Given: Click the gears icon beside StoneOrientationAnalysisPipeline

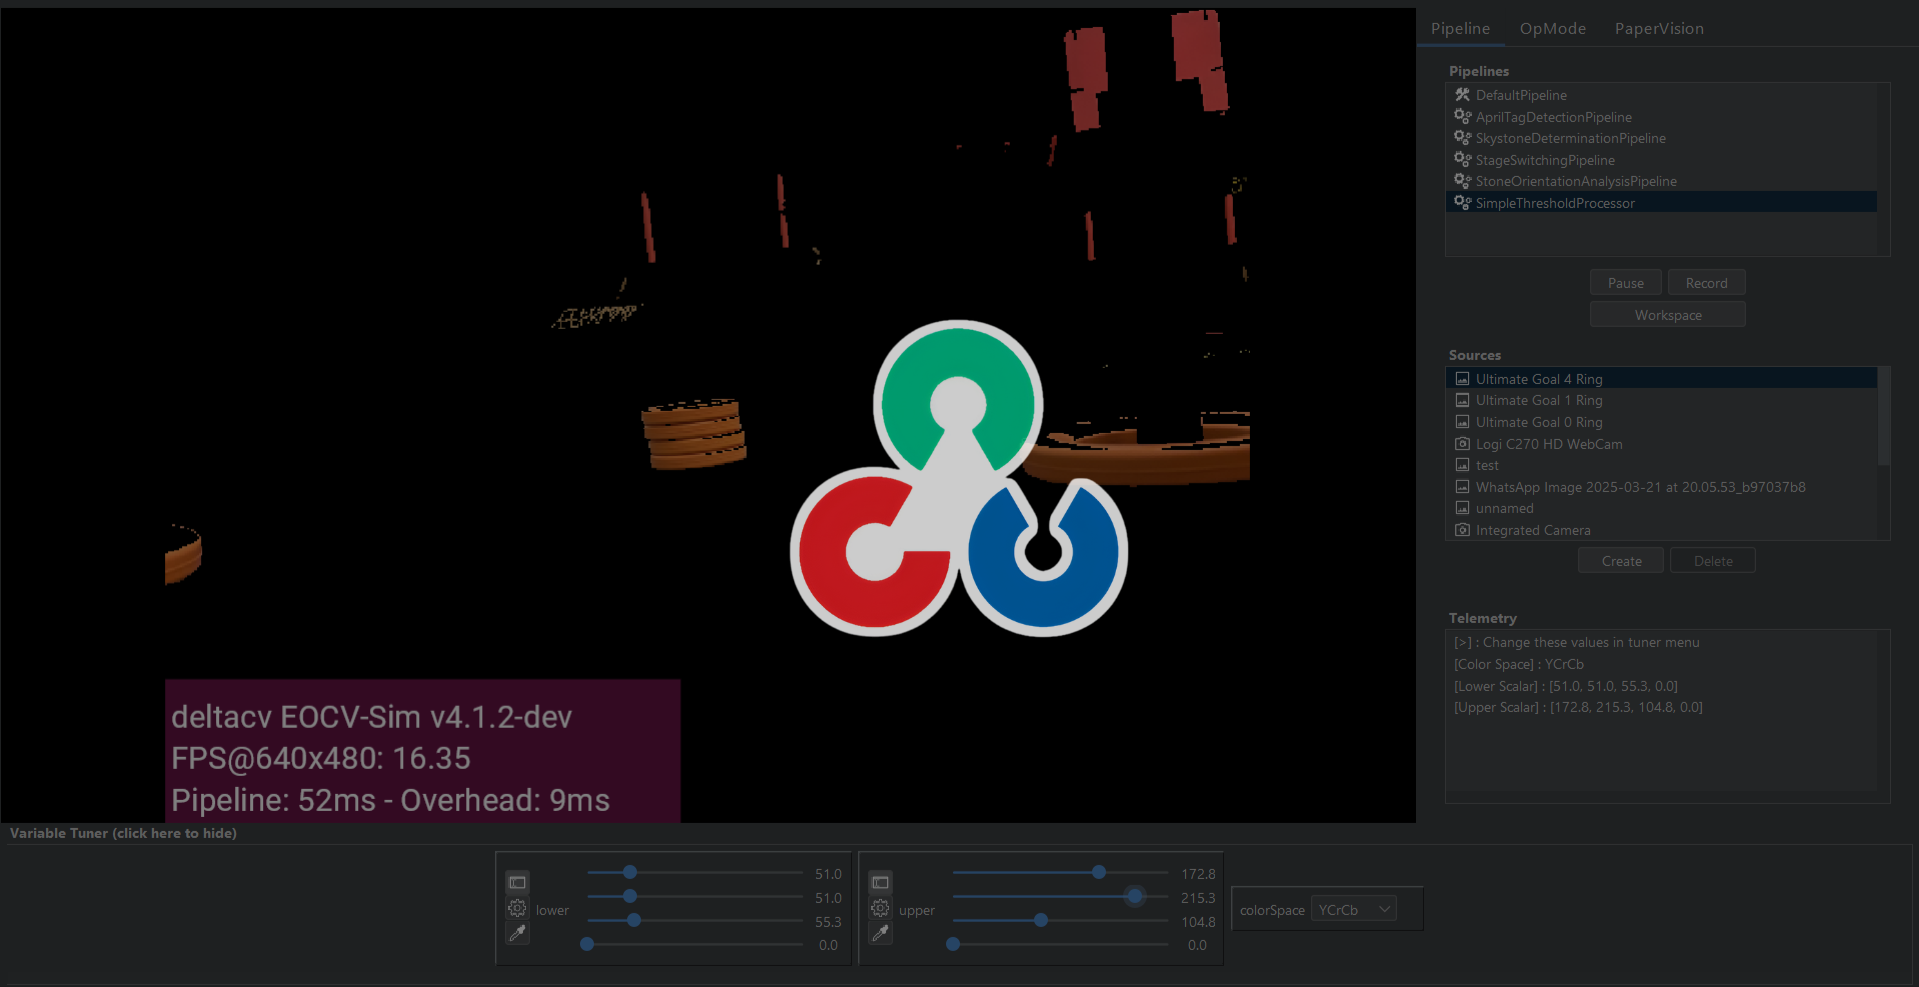Looking at the screenshot, I should (1462, 181).
